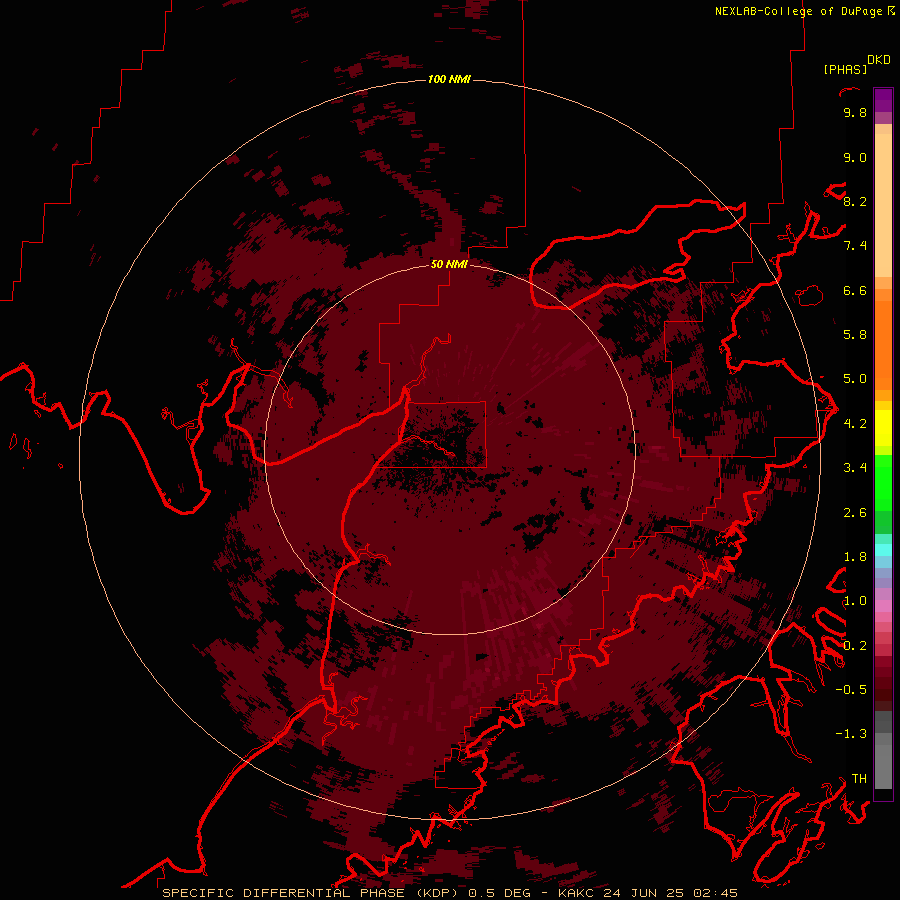The height and width of the screenshot is (900, 900).
Task: Click the 0.2 scale value
Action: coord(855,646)
